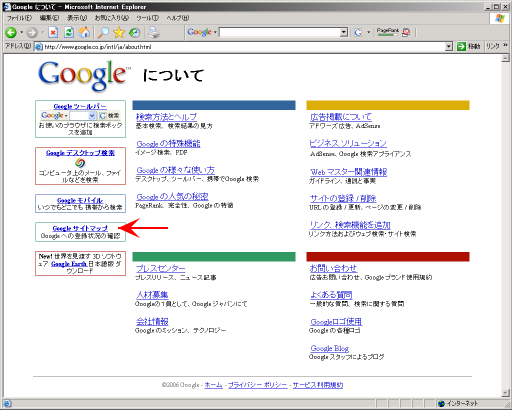Expand the リンク links bar chevron
Image resolution: width=512 pixels, height=410 pixels.
tap(505, 45)
